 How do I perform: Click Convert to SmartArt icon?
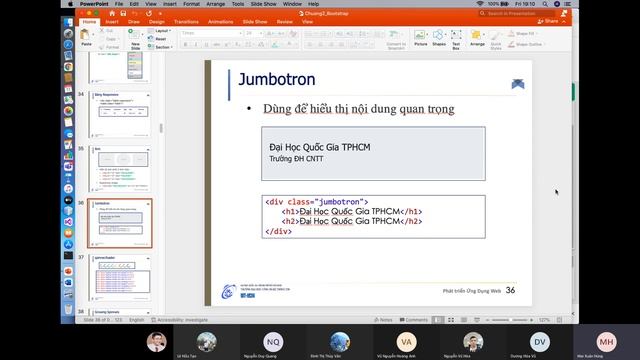(x=394, y=35)
